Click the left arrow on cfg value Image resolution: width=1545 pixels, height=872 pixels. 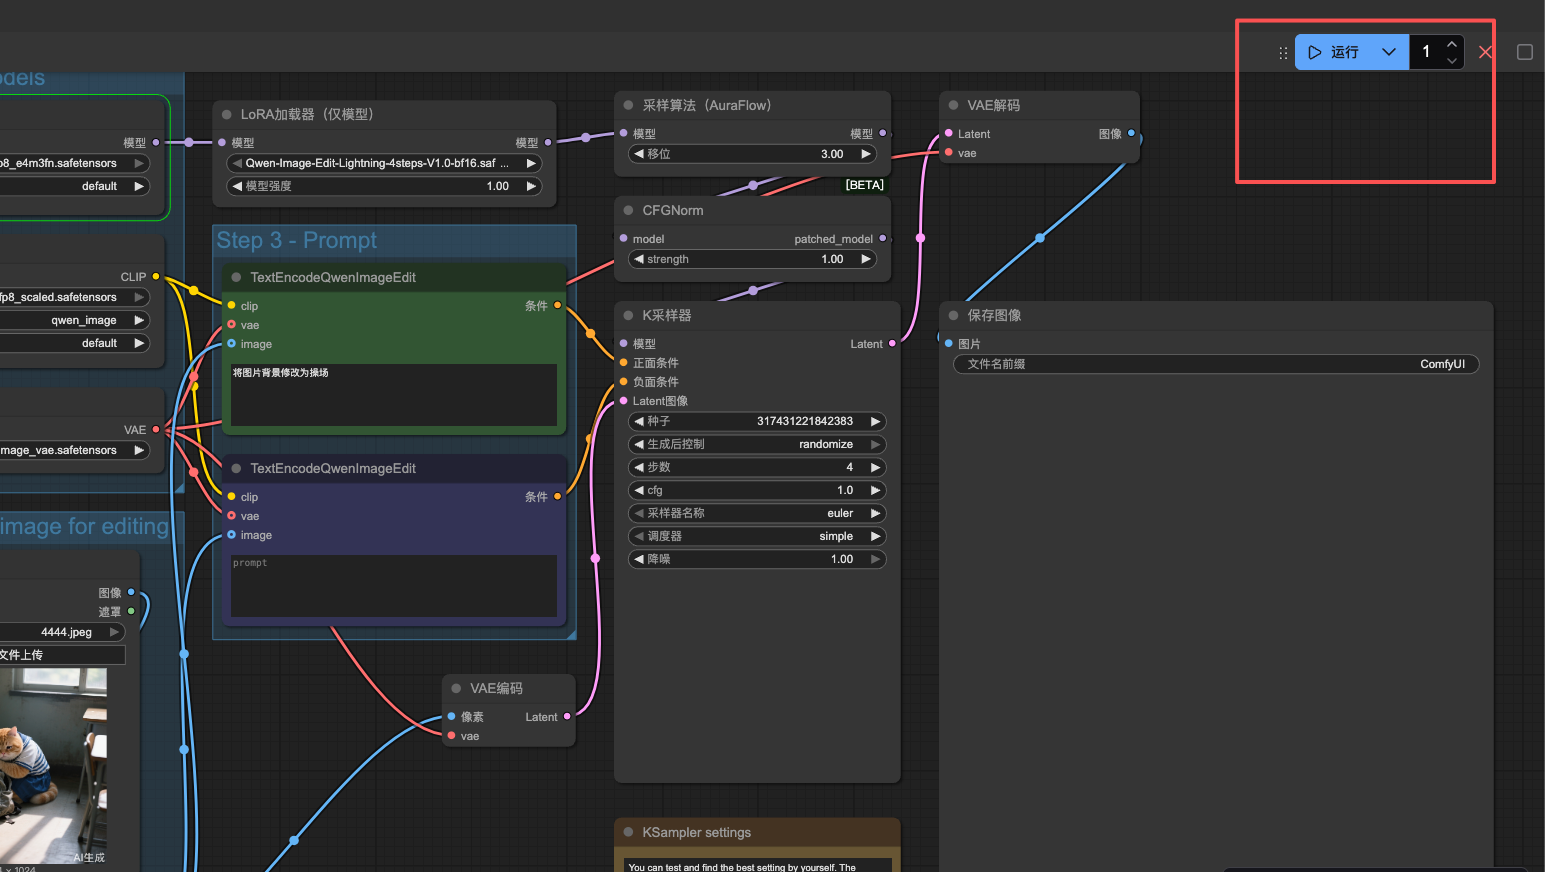coord(639,490)
